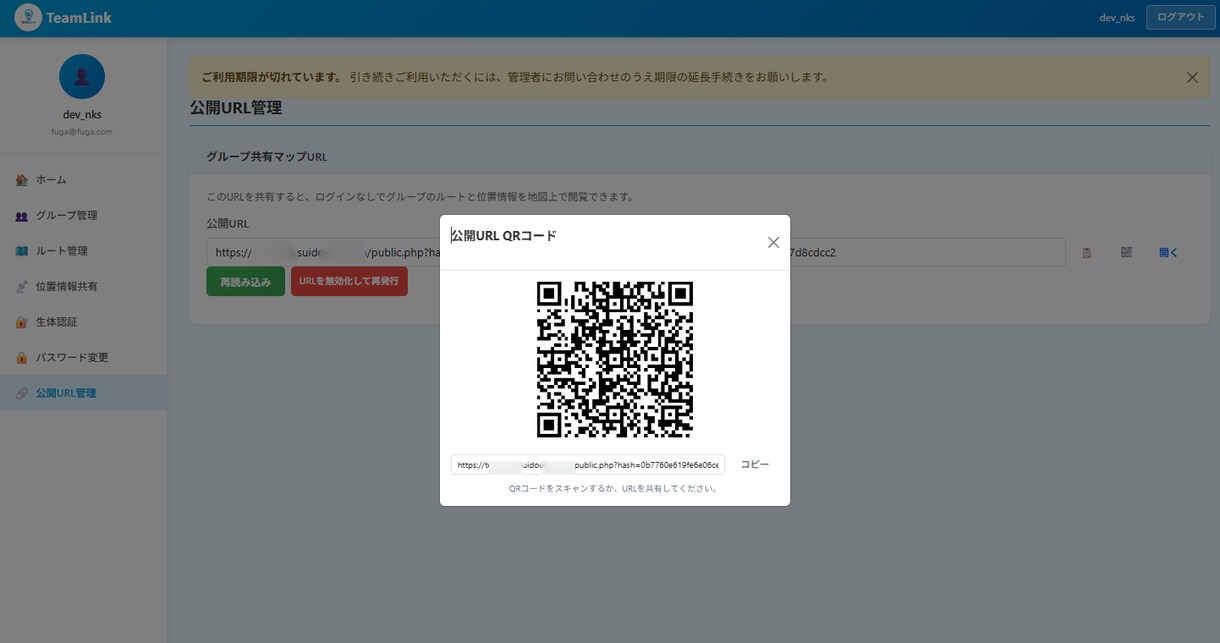Click the clipboard copy icon beside URL

[x=1087, y=253]
